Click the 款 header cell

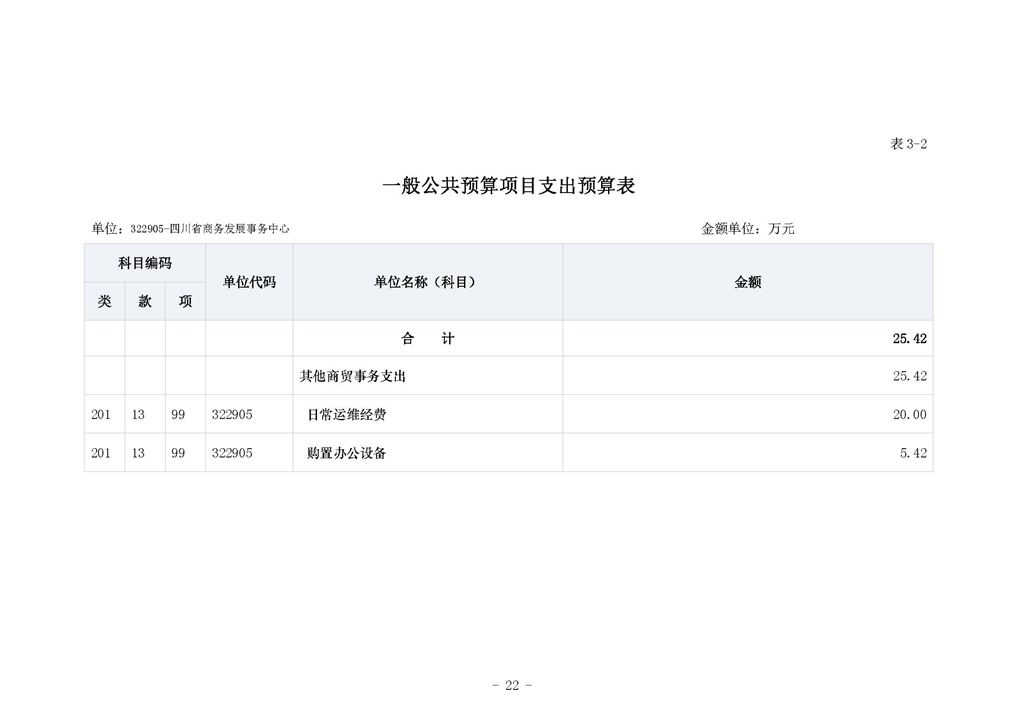144,300
